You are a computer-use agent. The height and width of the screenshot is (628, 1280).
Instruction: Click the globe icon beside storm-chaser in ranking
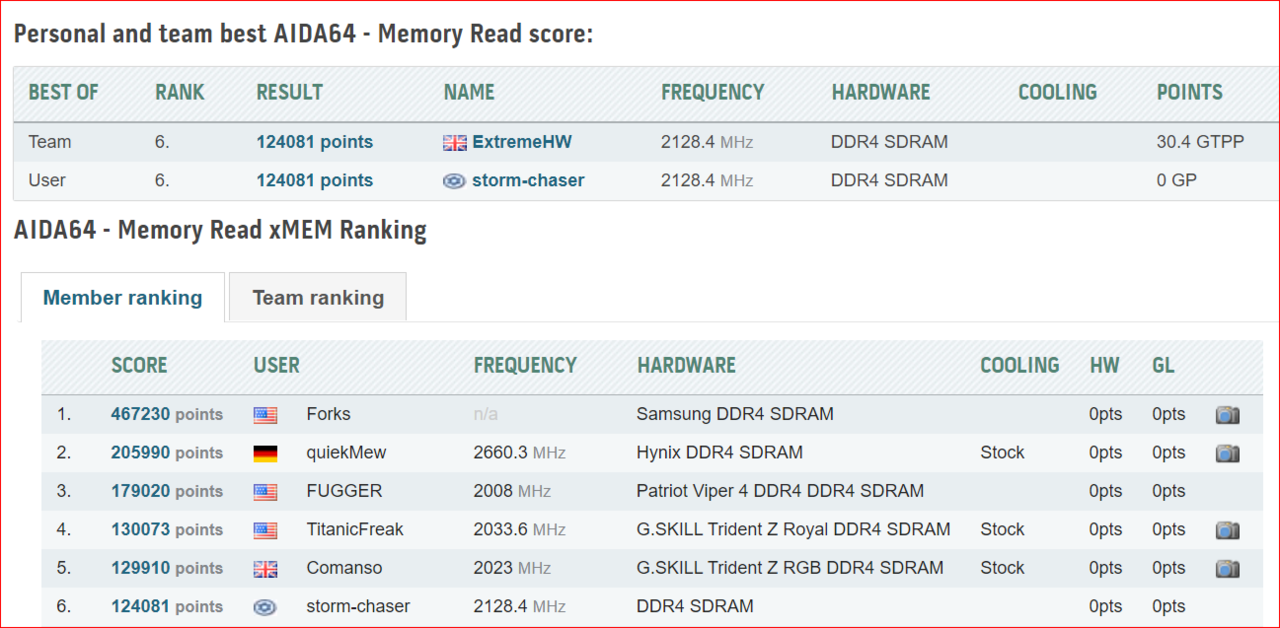tap(265, 607)
